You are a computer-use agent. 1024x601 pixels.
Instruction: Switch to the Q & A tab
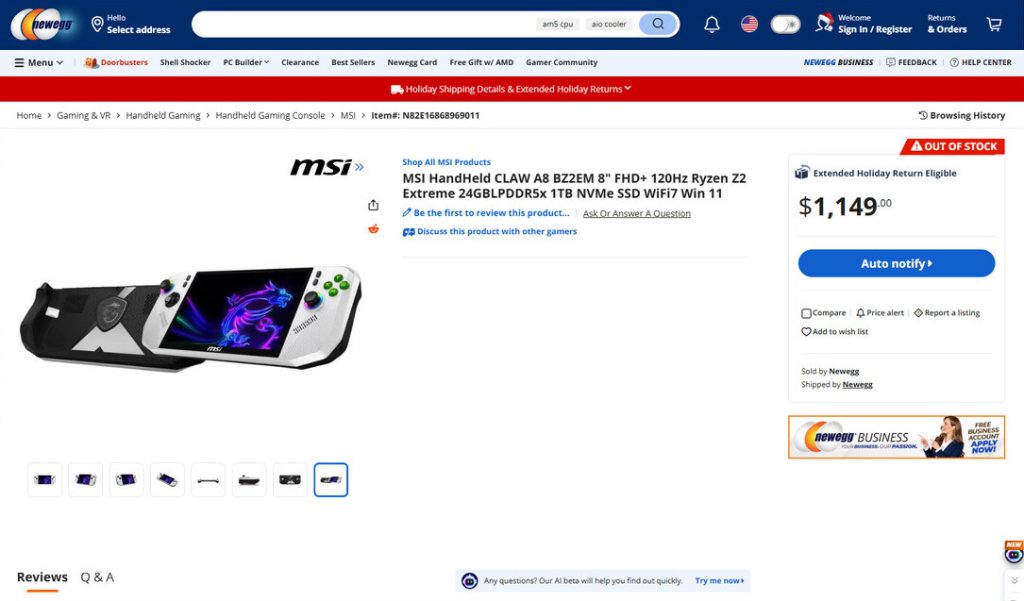coord(97,577)
